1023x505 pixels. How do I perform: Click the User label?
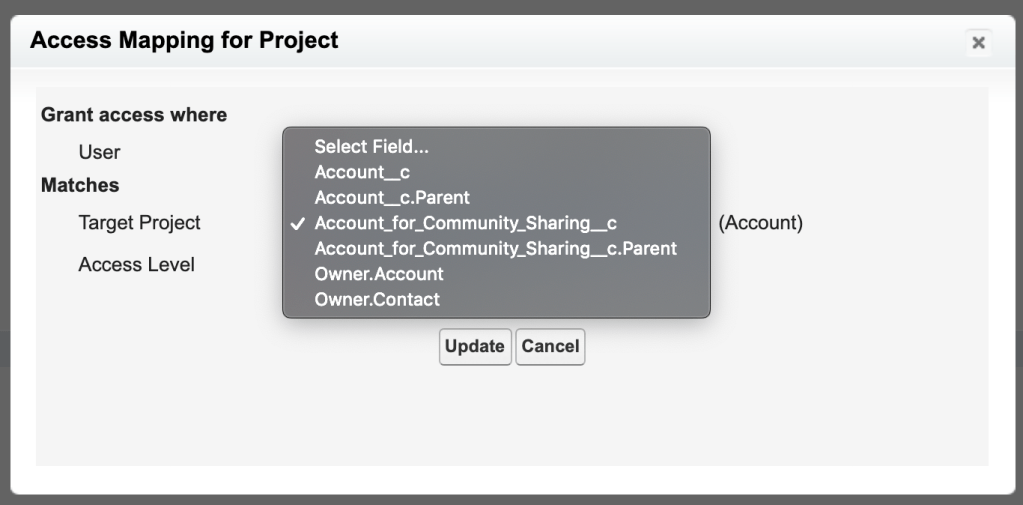(x=99, y=152)
